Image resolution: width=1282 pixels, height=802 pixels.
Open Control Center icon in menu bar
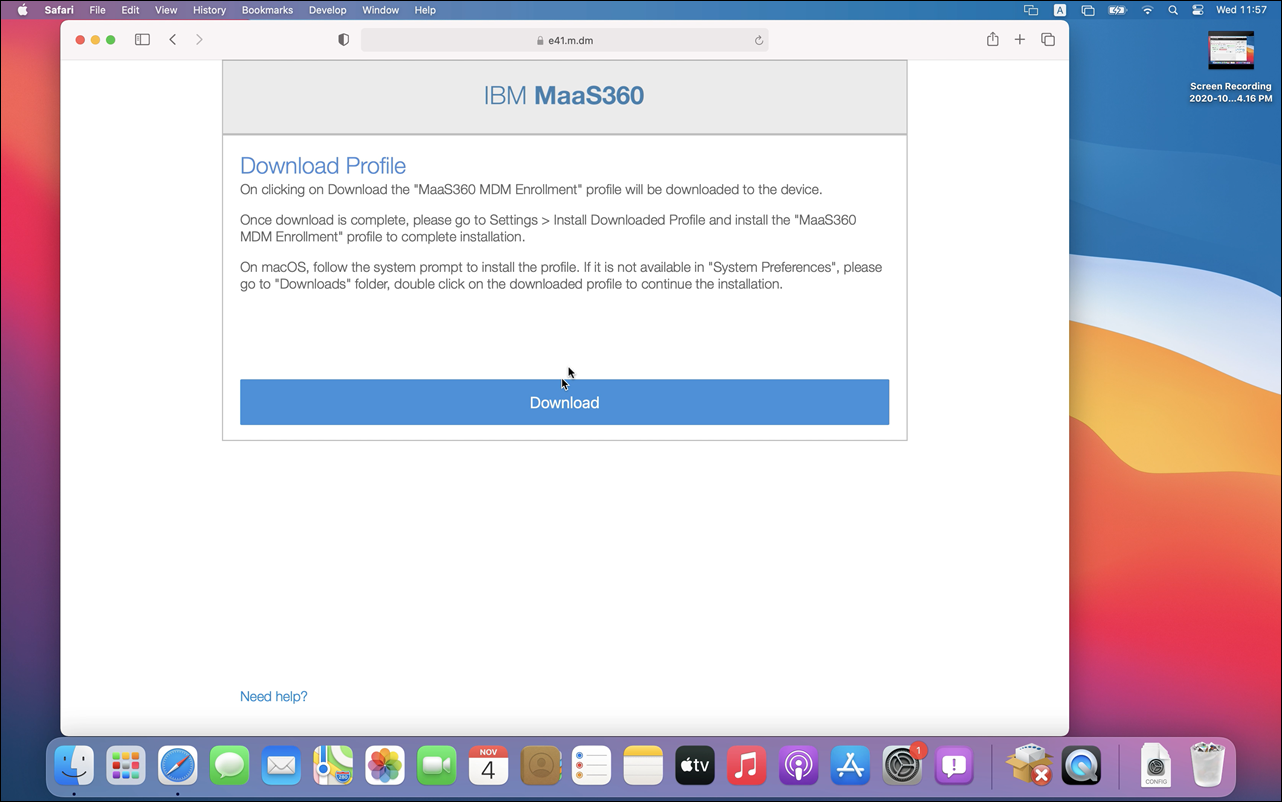click(x=1198, y=10)
